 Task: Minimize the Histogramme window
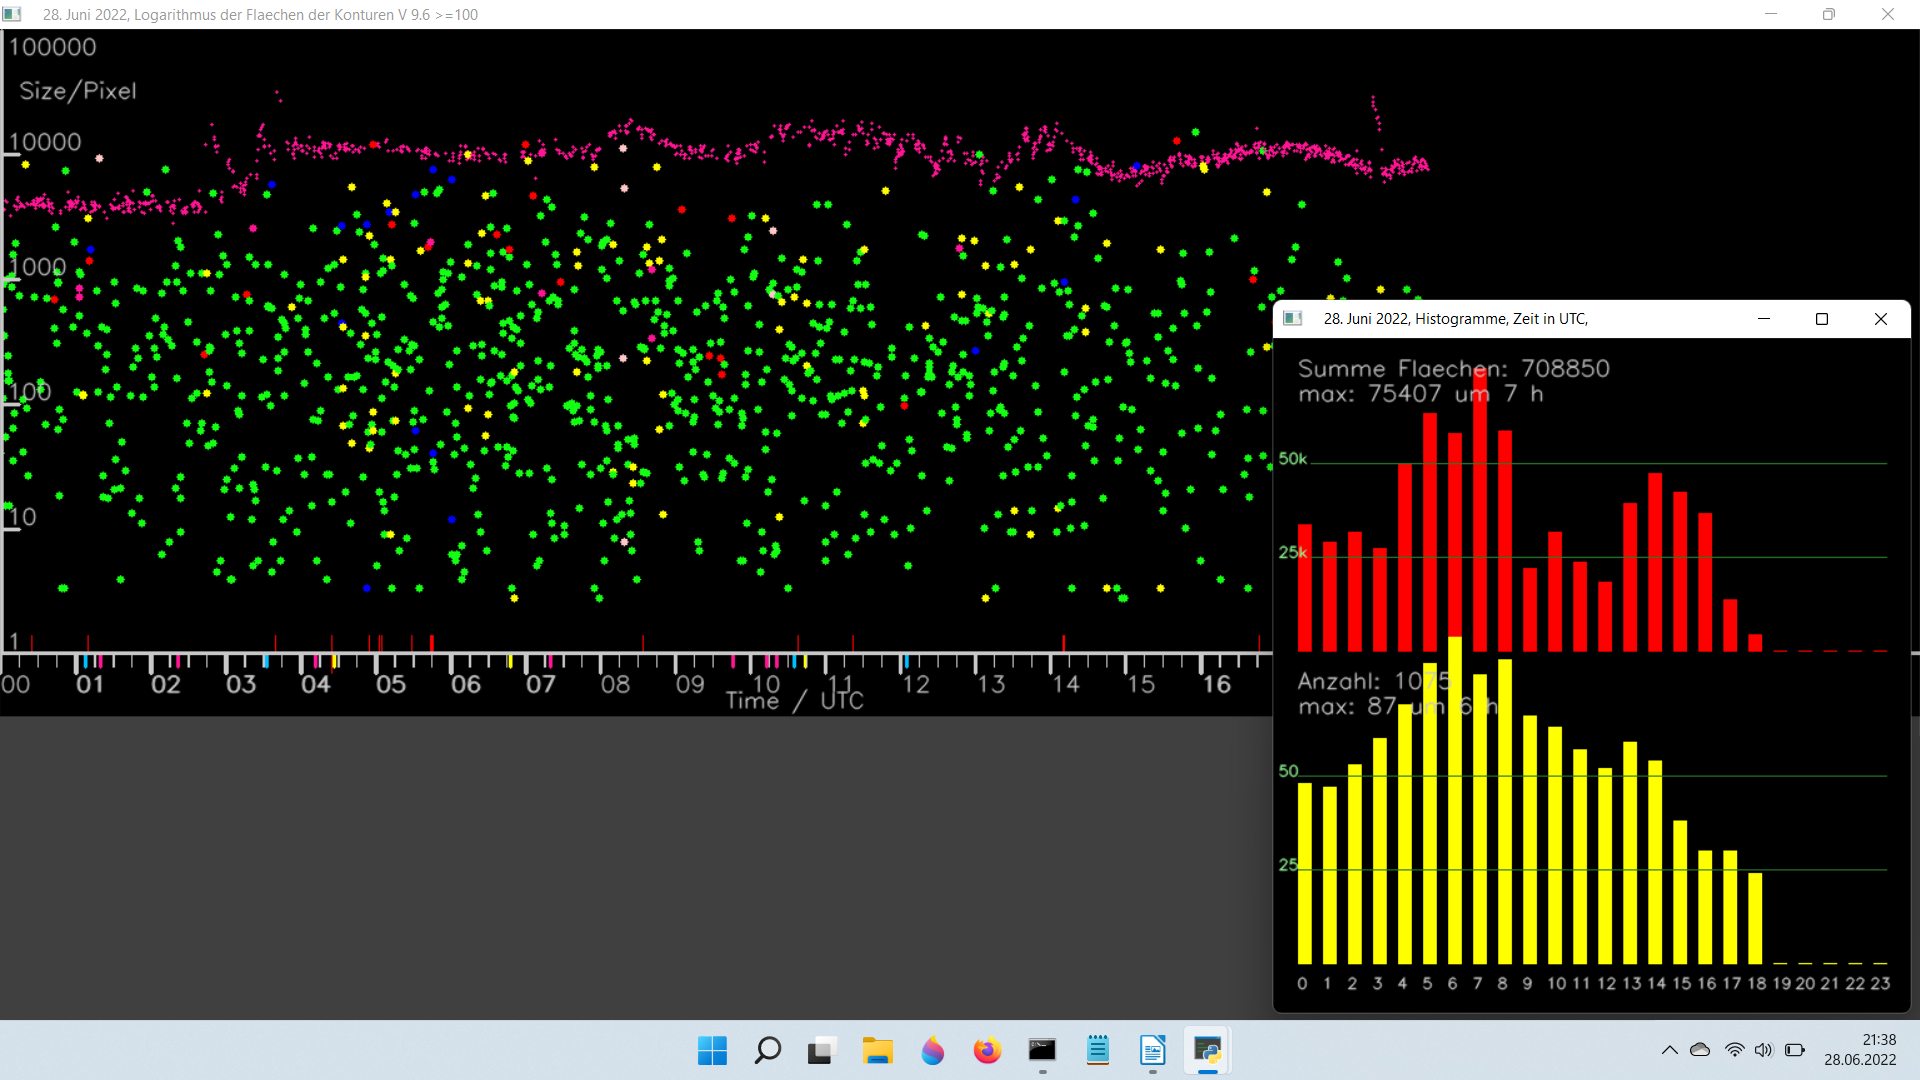pos(1764,318)
